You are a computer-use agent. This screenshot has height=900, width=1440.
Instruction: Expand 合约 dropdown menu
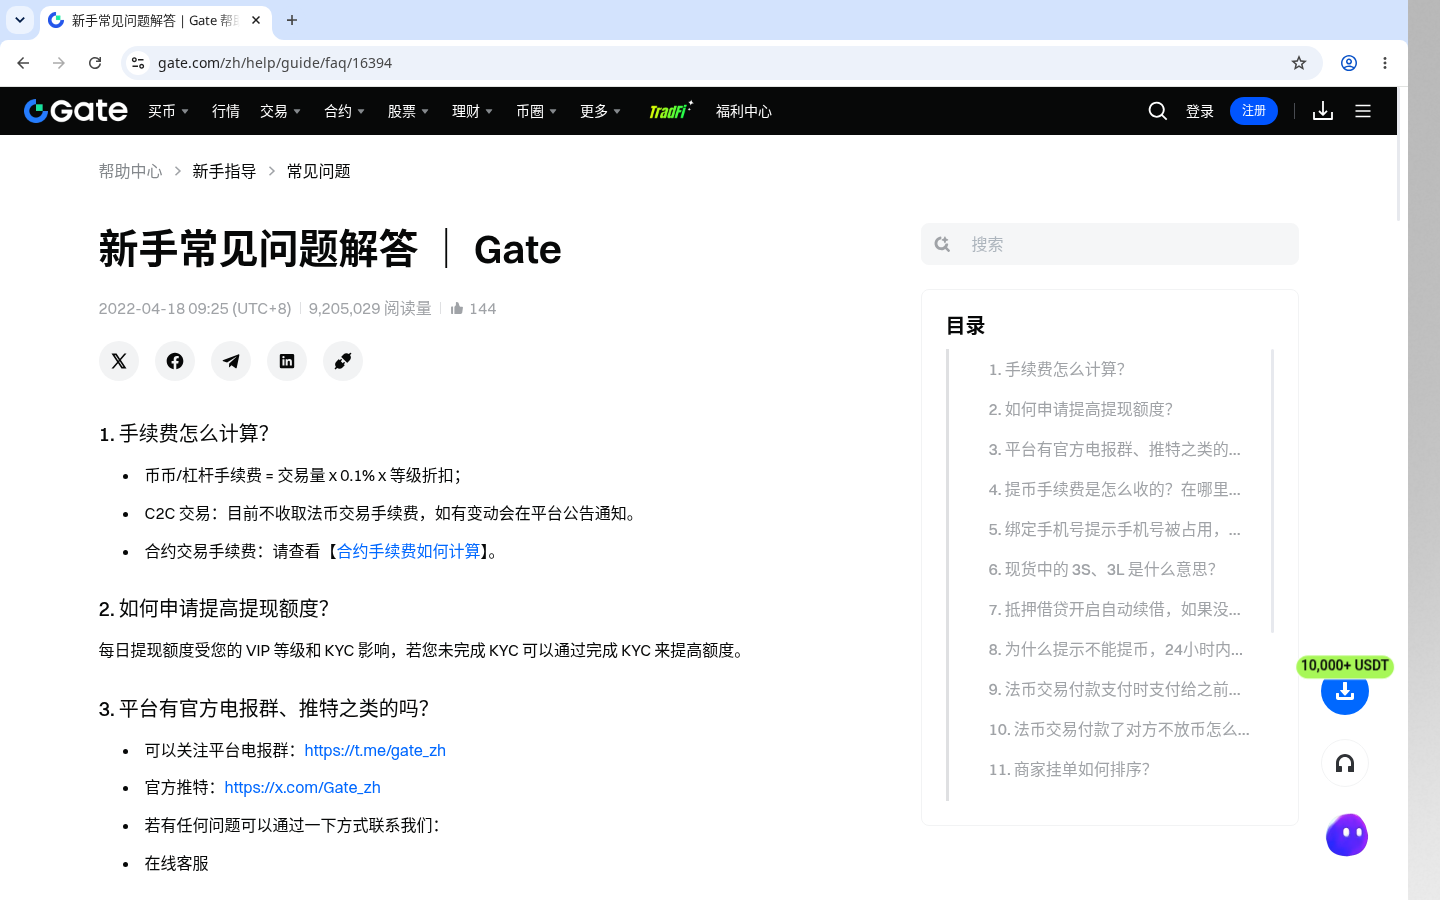pos(344,111)
